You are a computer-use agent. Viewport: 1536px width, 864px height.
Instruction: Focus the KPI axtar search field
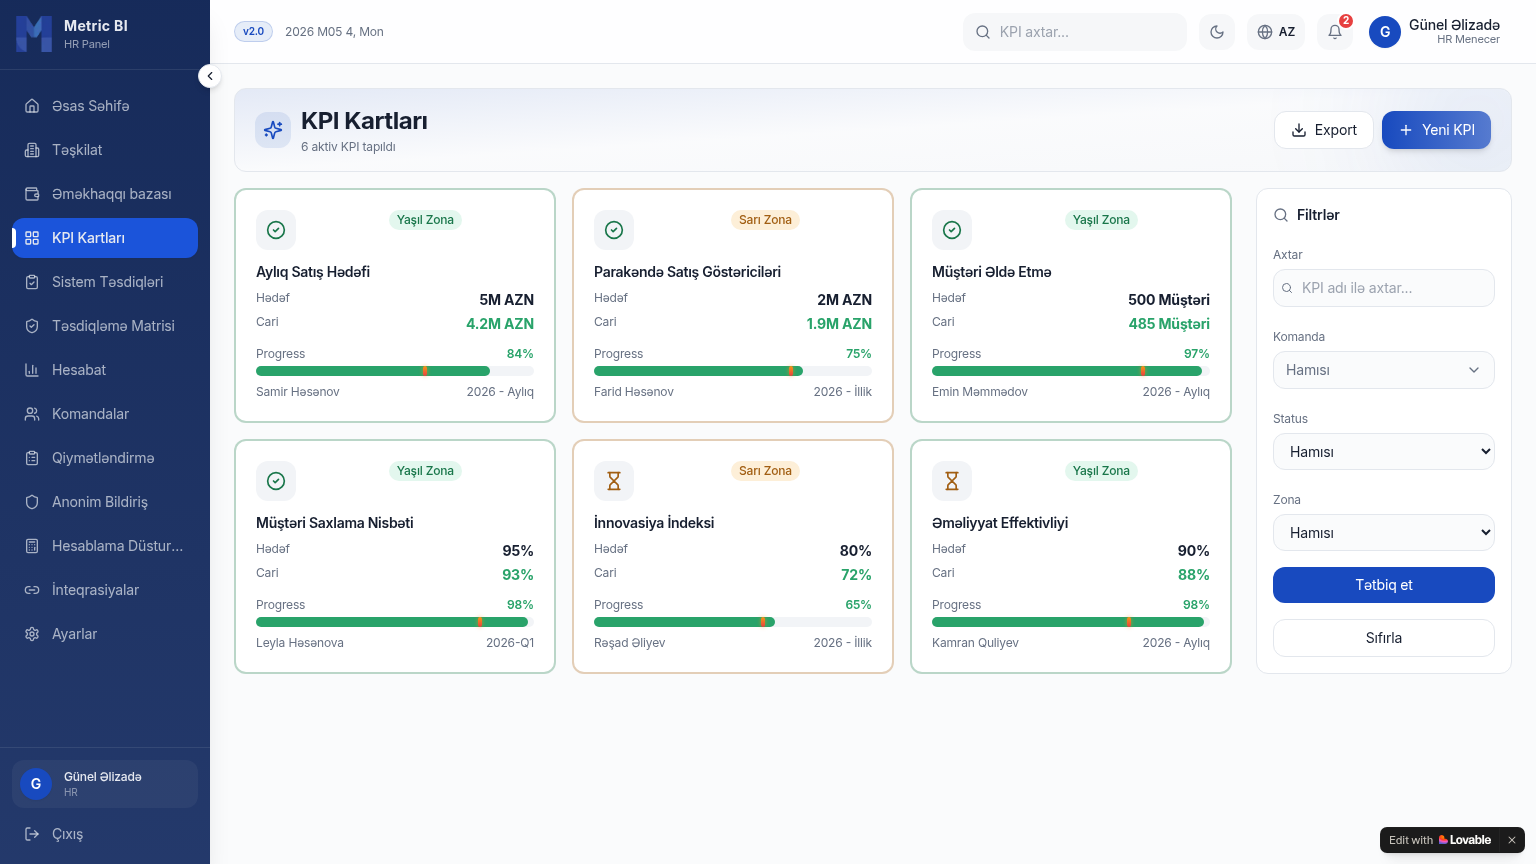(x=1075, y=32)
